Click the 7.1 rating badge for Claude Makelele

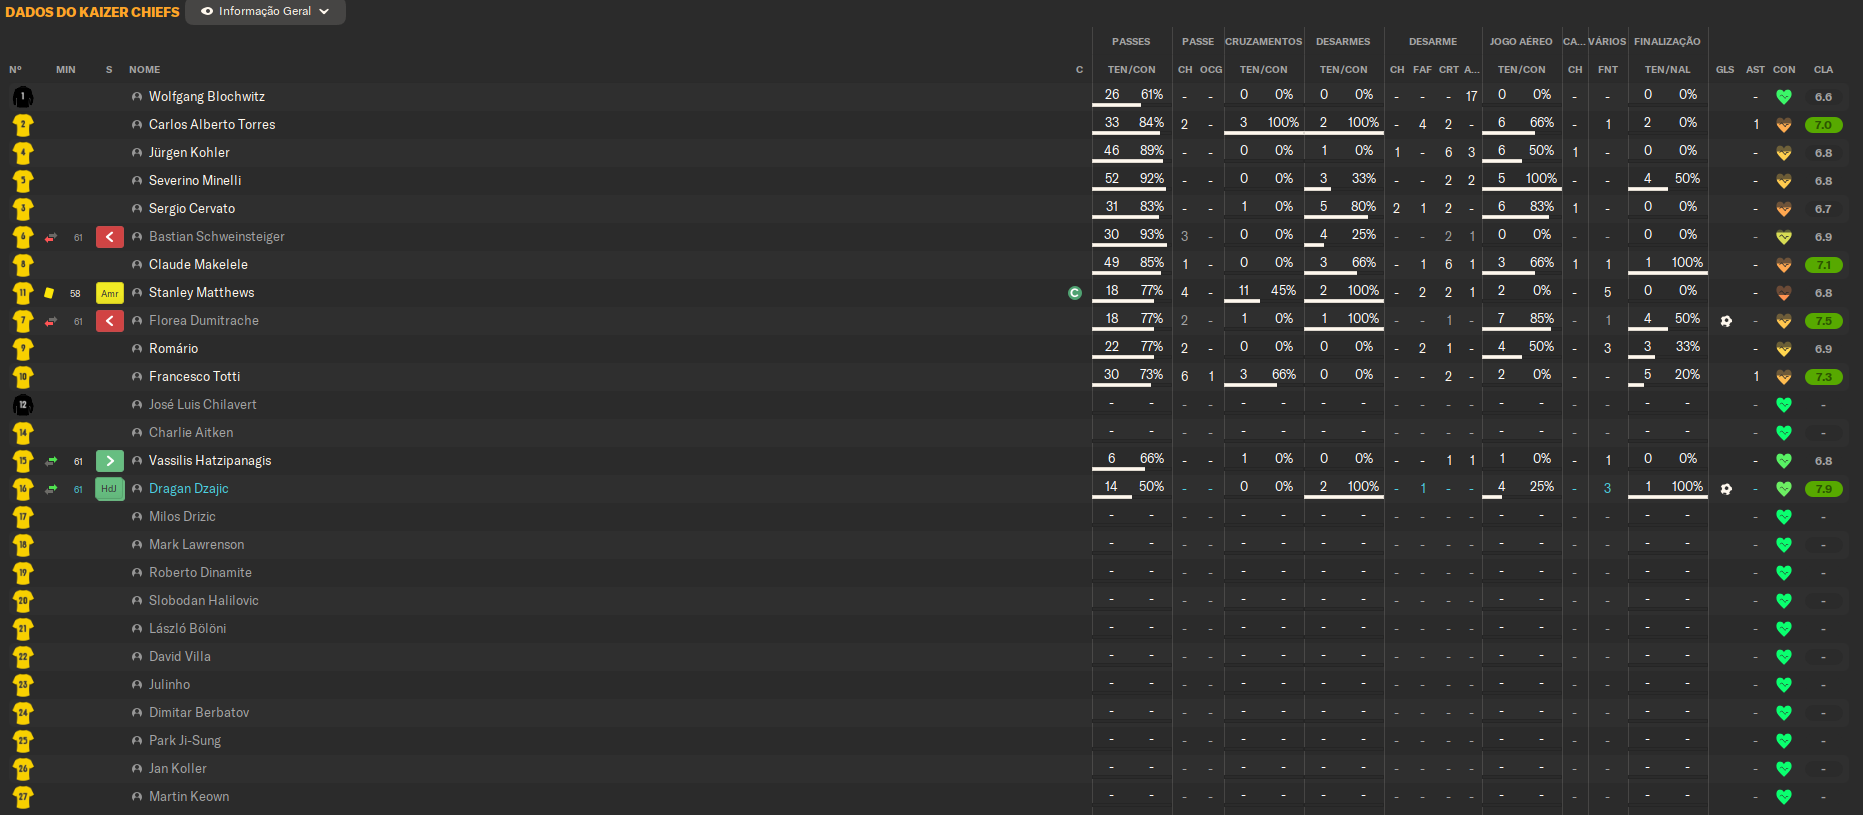(x=1824, y=265)
